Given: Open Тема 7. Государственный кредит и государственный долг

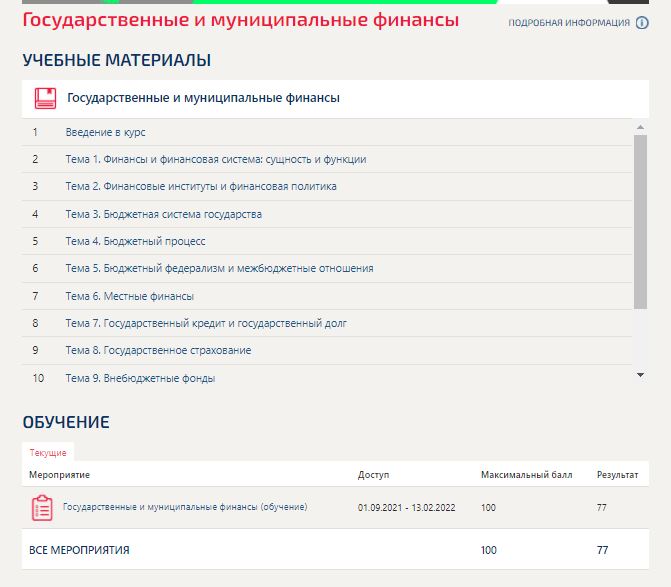Looking at the screenshot, I should click(206, 323).
